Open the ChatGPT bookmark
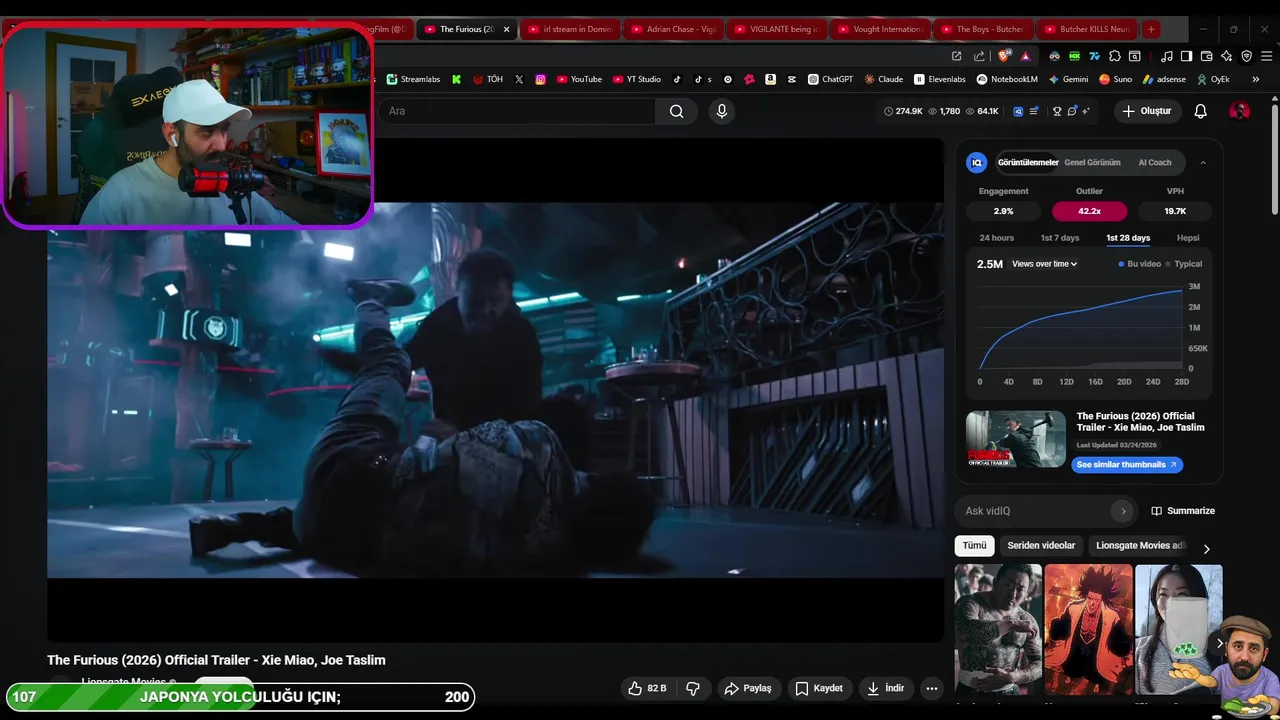1280x720 pixels. [830, 79]
